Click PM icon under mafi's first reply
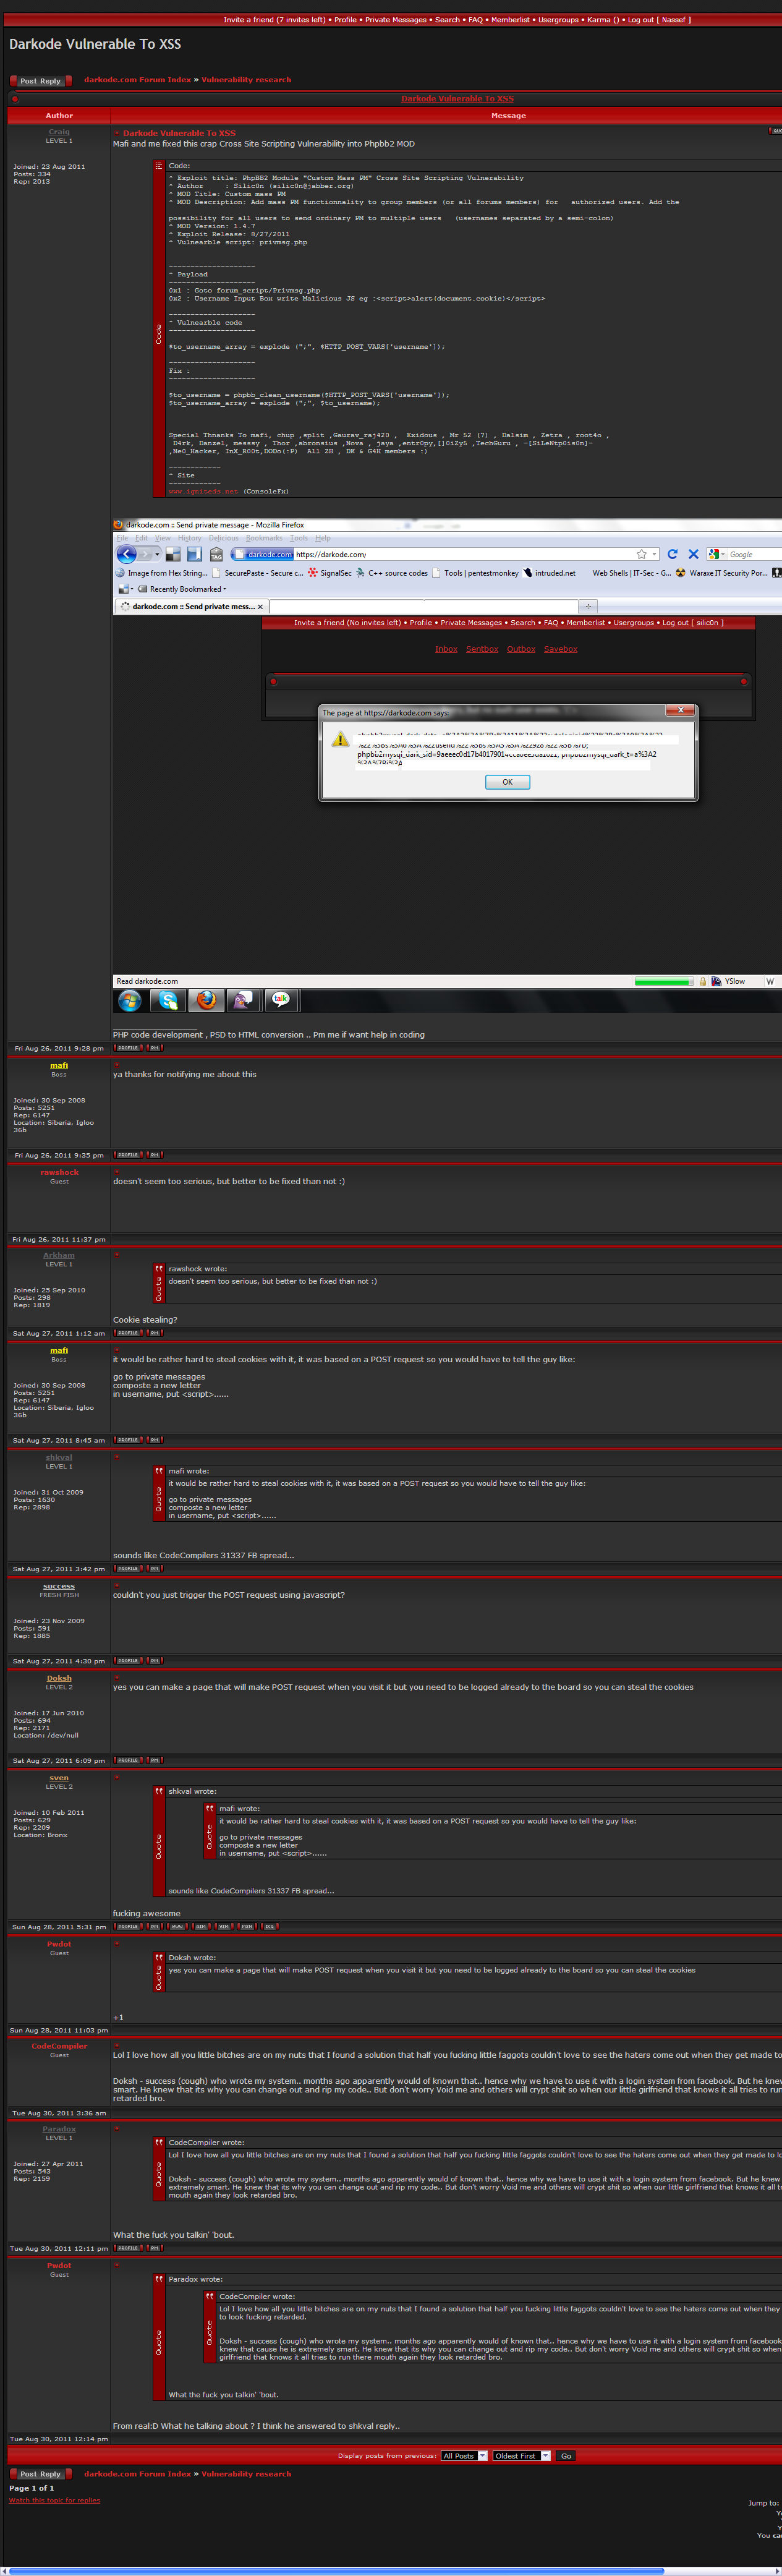Image resolution: width=782 pixels, height=2576 pixels. click(154, 1155)
